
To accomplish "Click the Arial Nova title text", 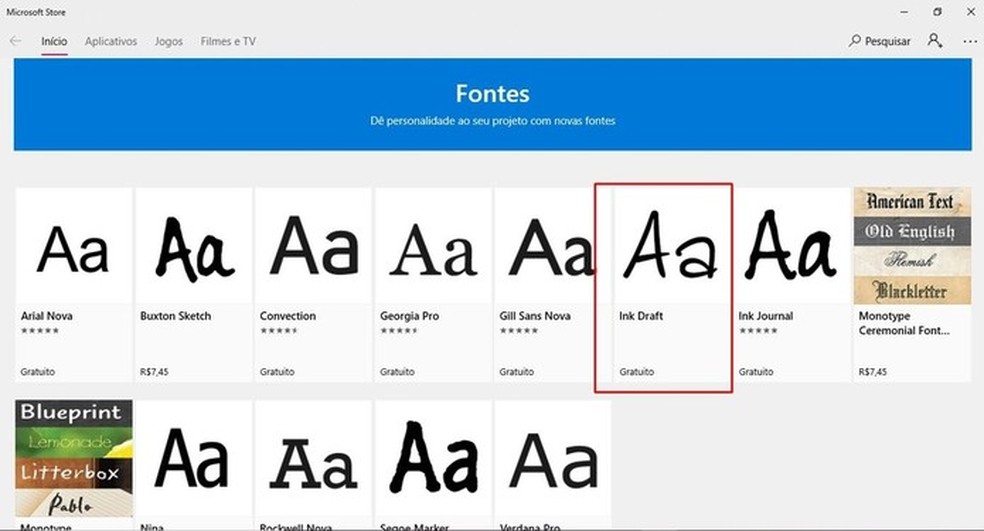I will (x=46, y=316).
